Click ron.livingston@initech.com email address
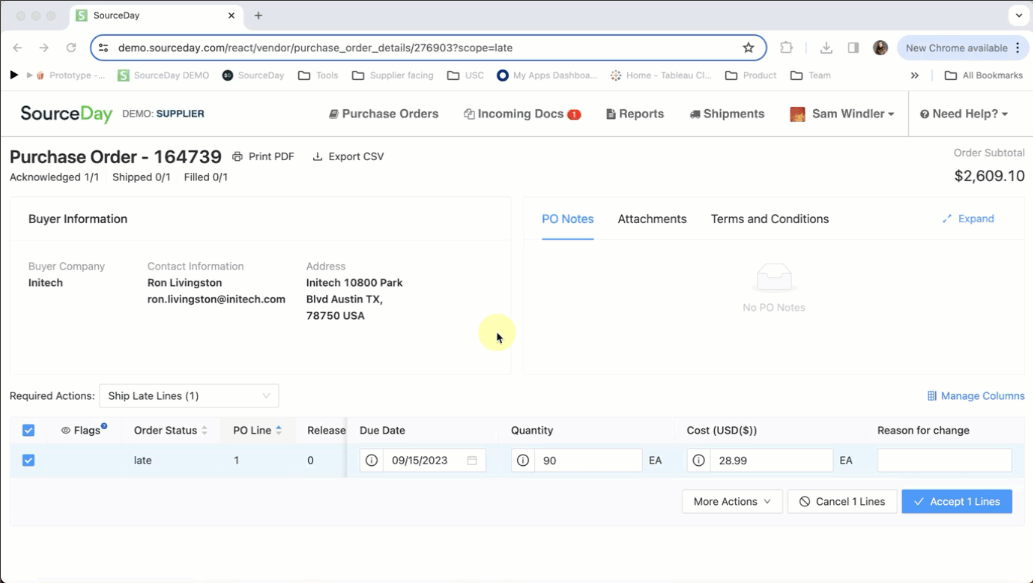Image resolution: width=1033 pixels, height=583 pixels. (216, 299)
